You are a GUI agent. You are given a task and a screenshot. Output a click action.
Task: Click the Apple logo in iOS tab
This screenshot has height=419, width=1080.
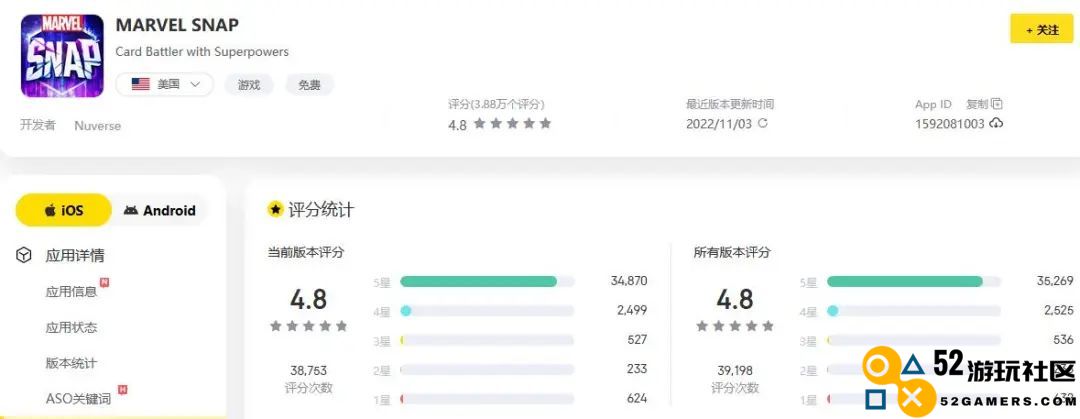50,210
